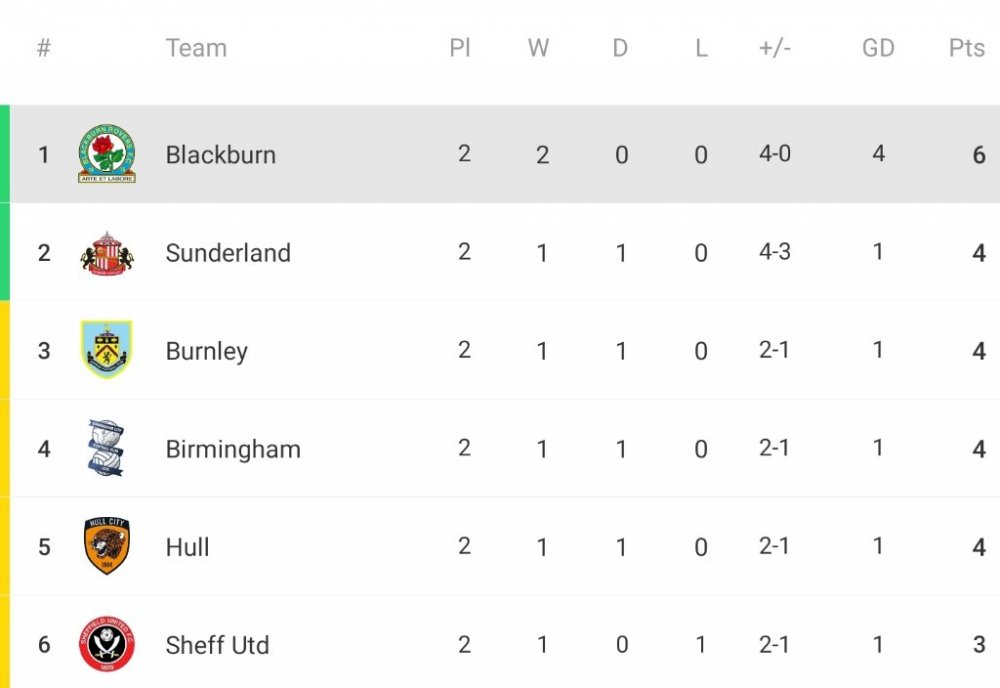Open the Blackburn team link
Viewport: 1000px width, 688px height.
220,155
